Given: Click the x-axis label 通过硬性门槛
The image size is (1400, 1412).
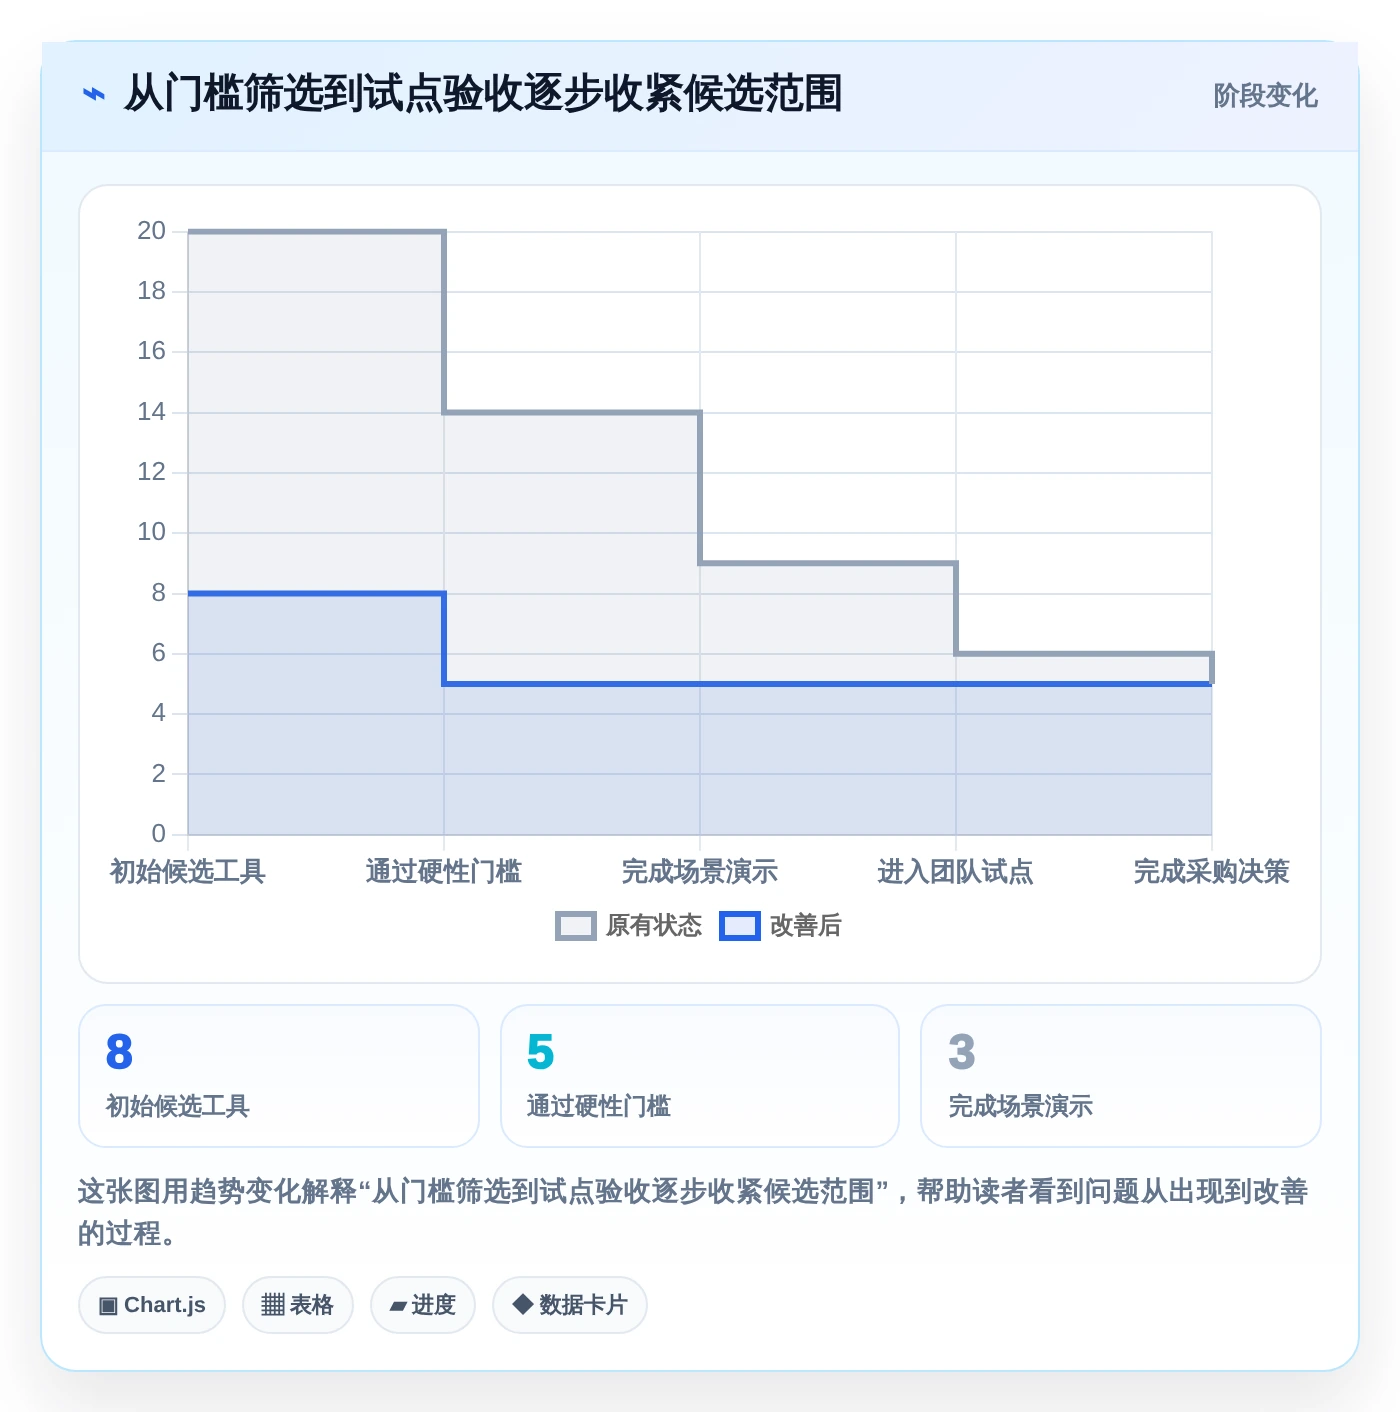Looking at the screenshot, I should 444,872.
